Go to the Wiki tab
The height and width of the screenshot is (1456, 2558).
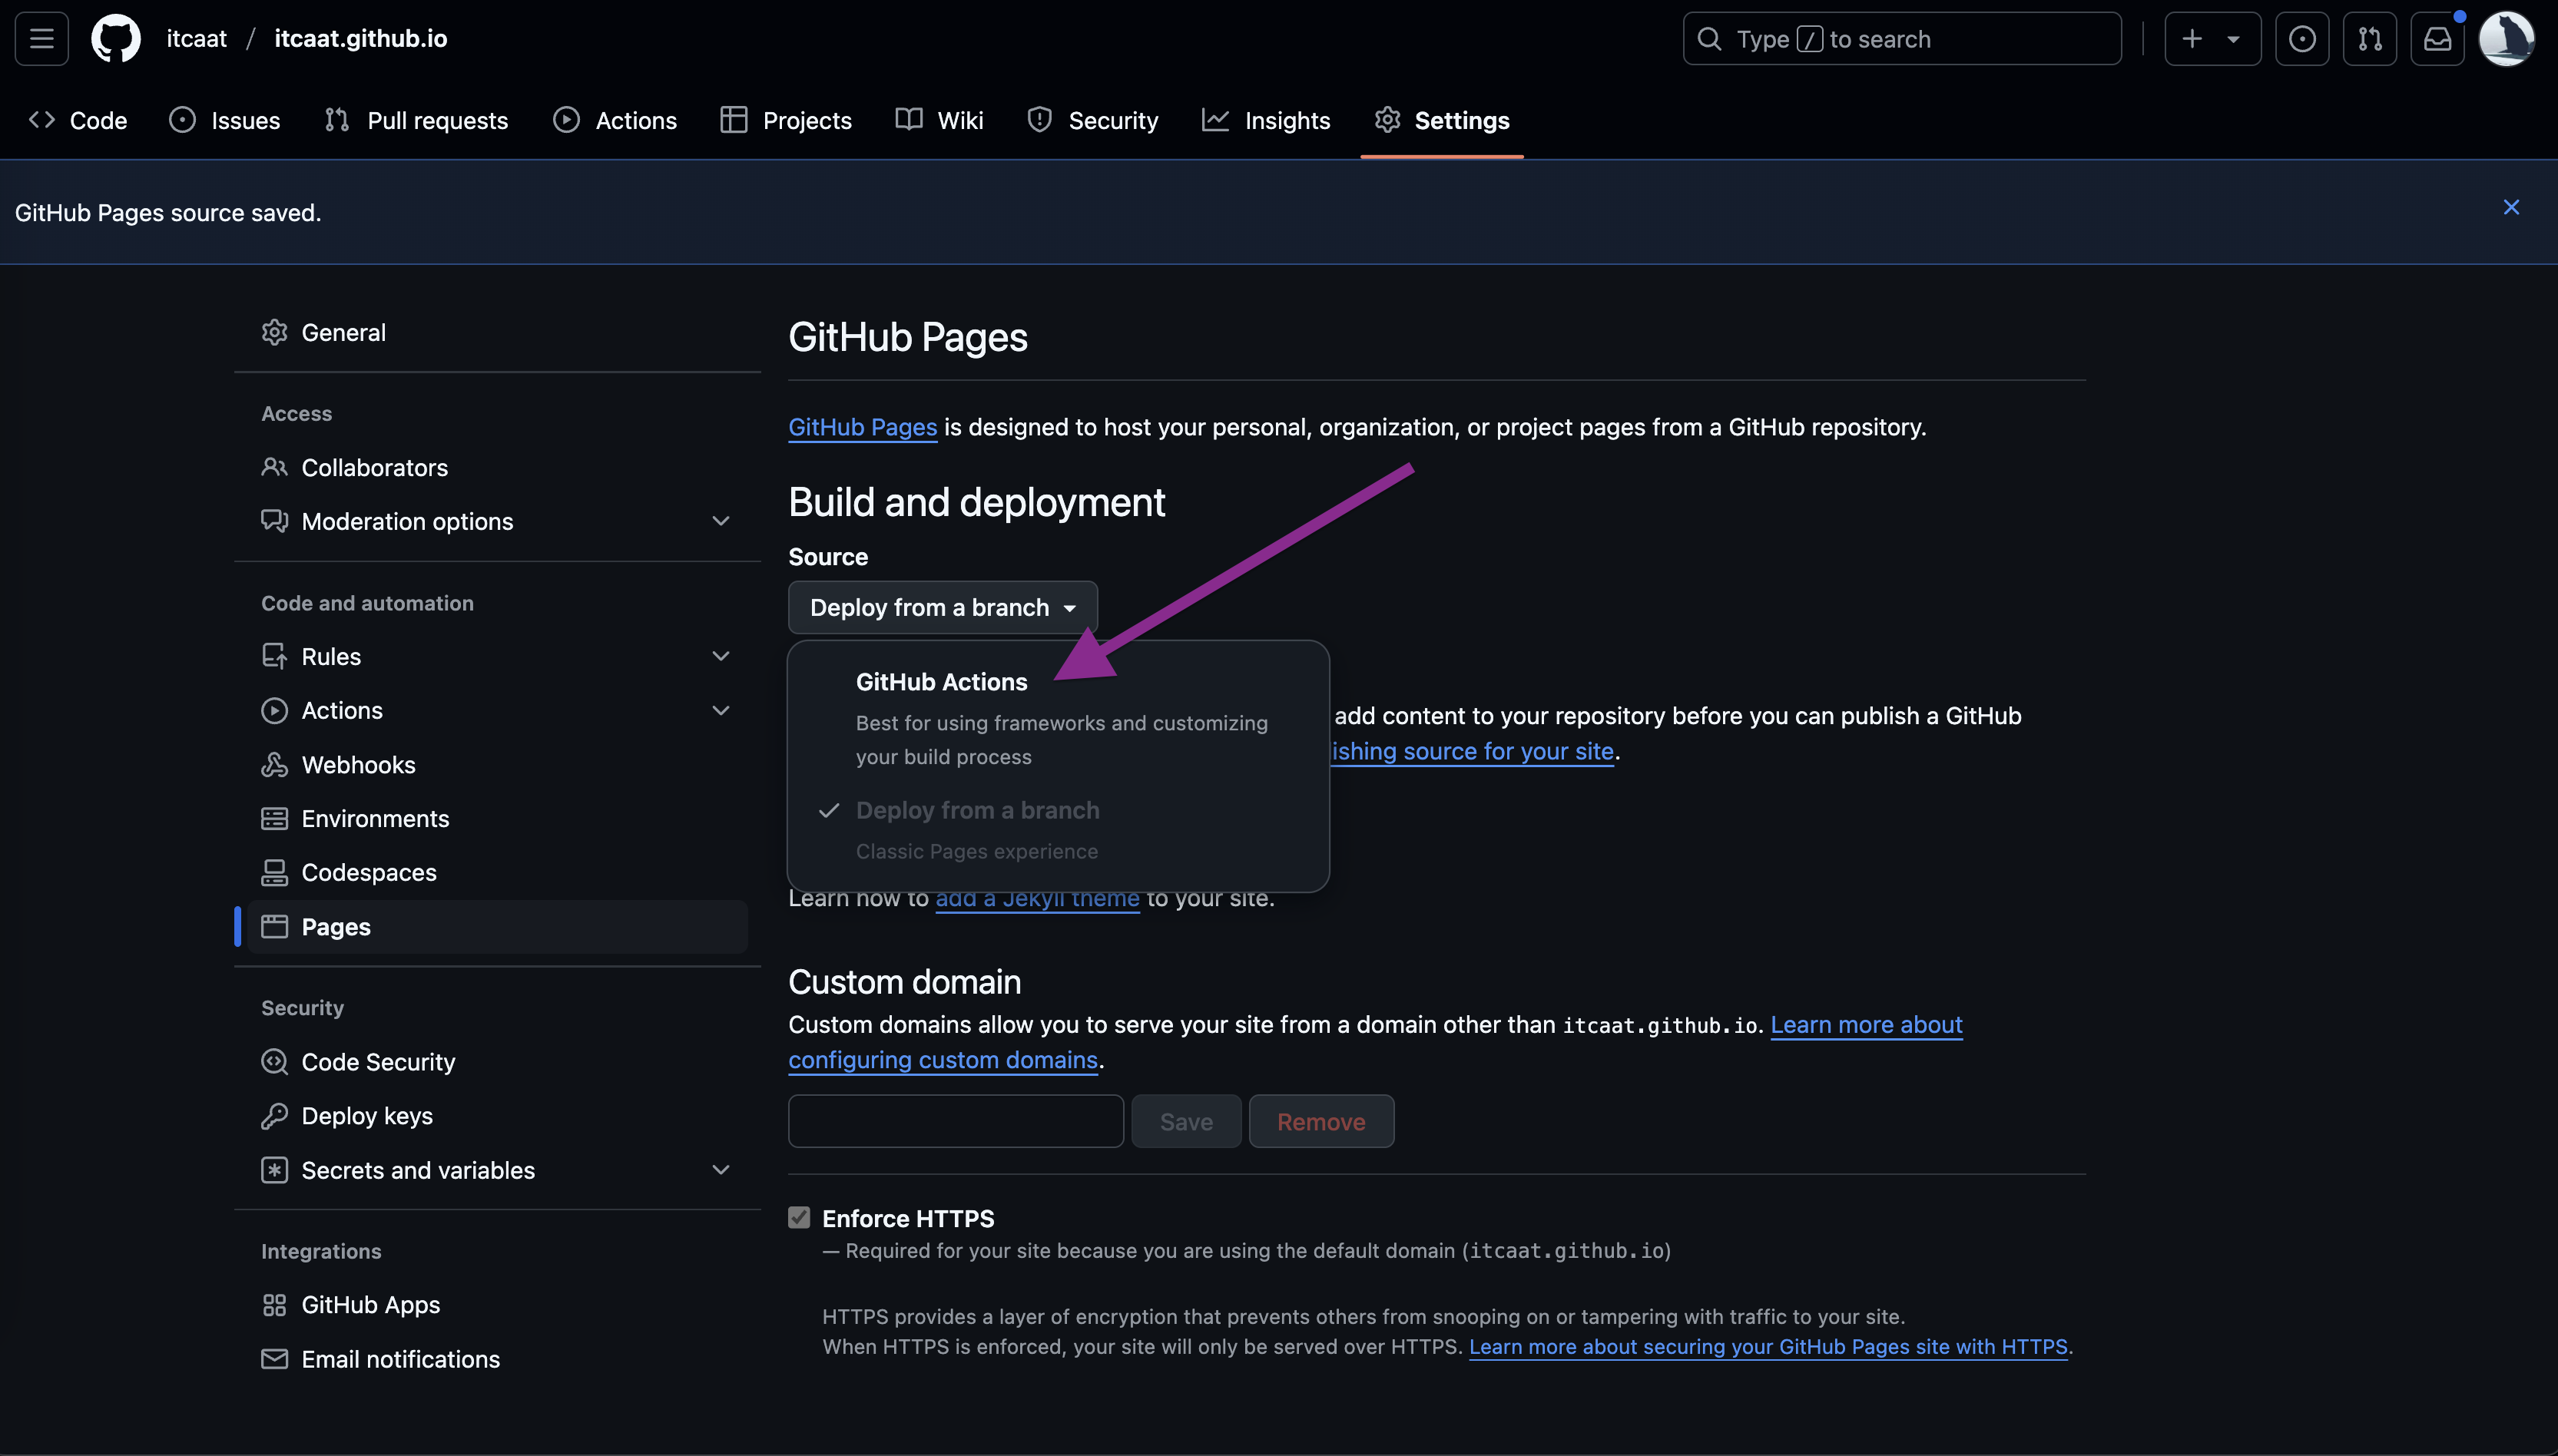pyautogui.click(x=939, y=120)
